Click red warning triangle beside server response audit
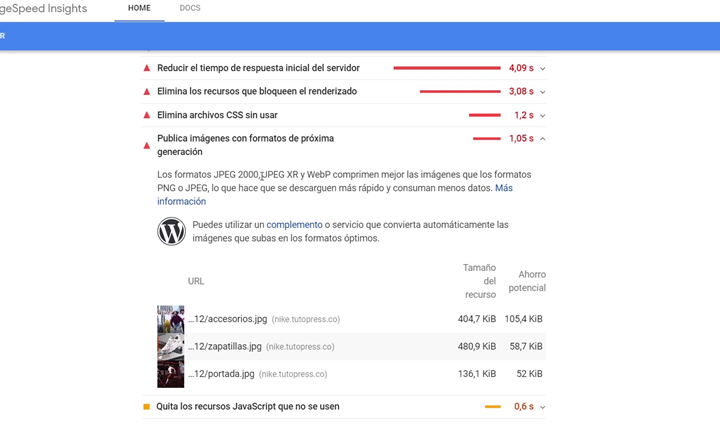The height and width of the screenshot is (430, 720). coord(147,68)
